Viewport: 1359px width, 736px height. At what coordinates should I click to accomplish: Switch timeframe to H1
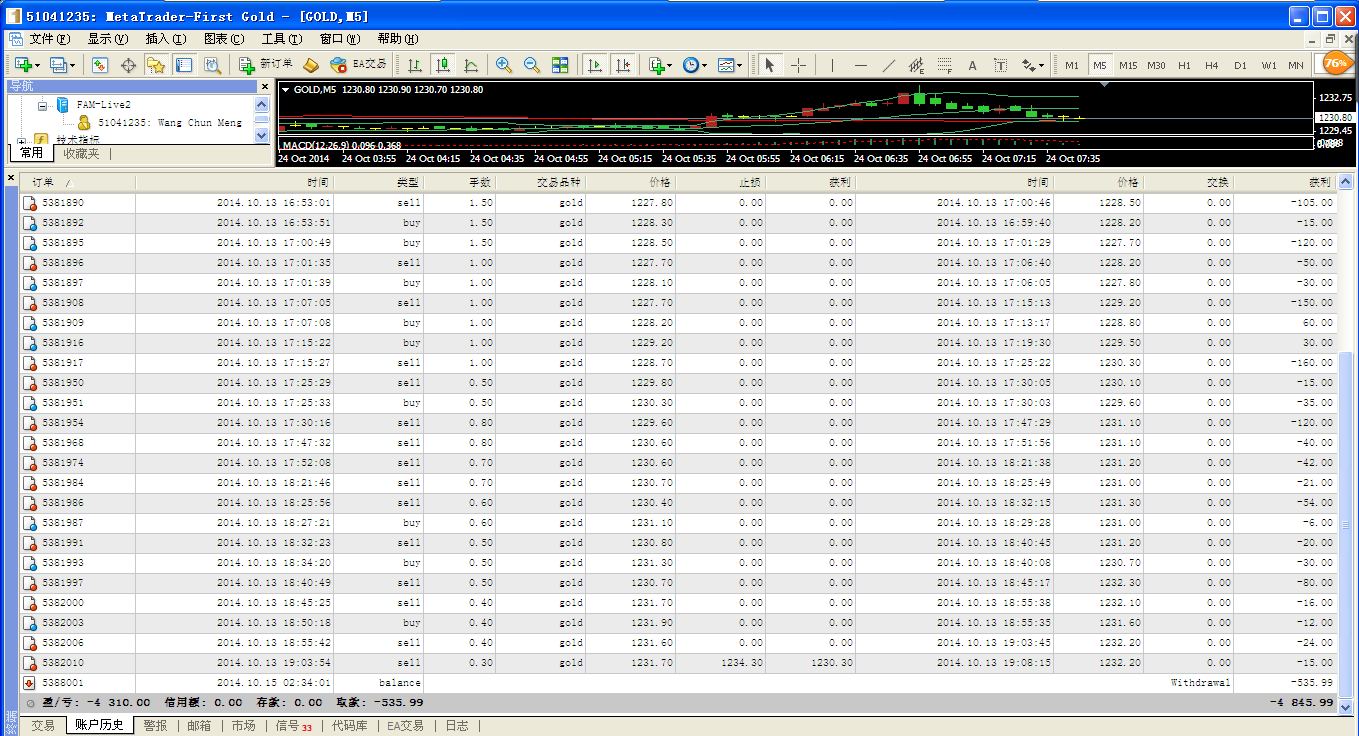click(1184, 65)
